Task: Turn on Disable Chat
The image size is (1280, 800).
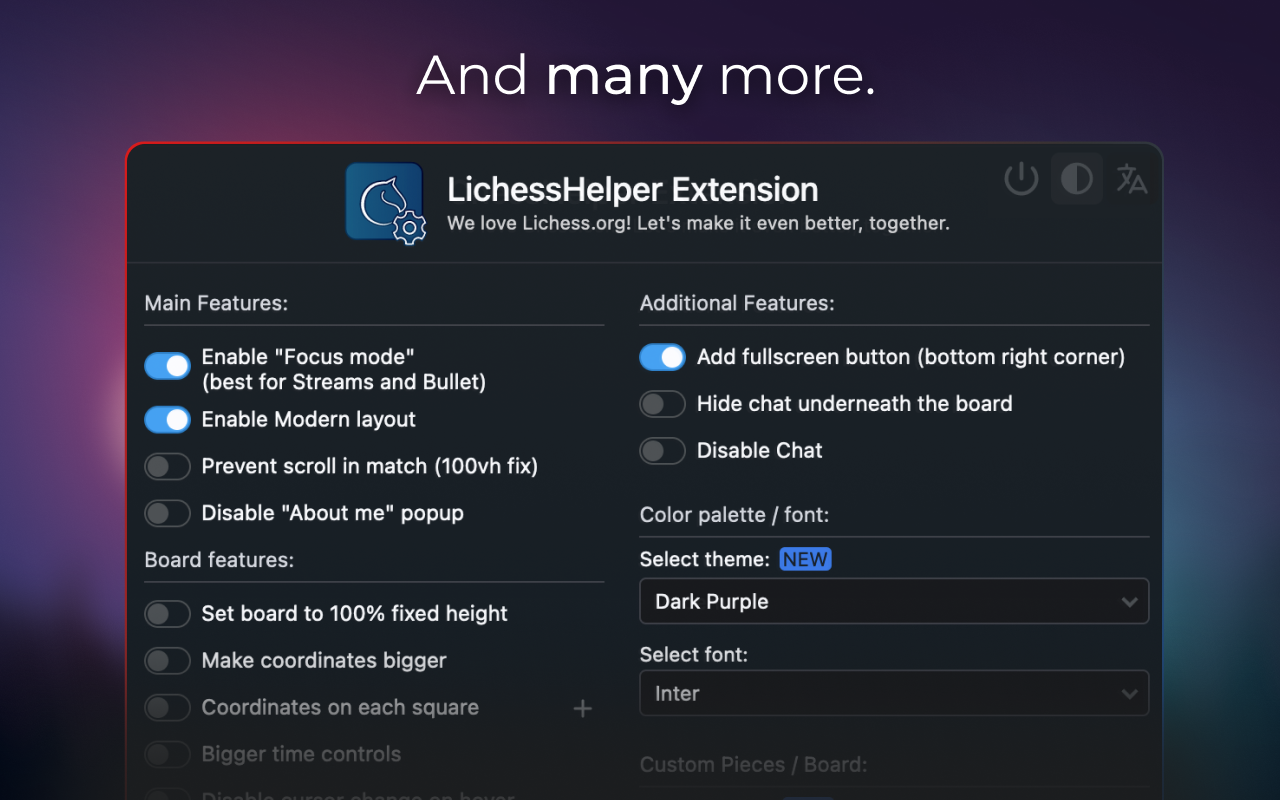Action: (662, 451)
